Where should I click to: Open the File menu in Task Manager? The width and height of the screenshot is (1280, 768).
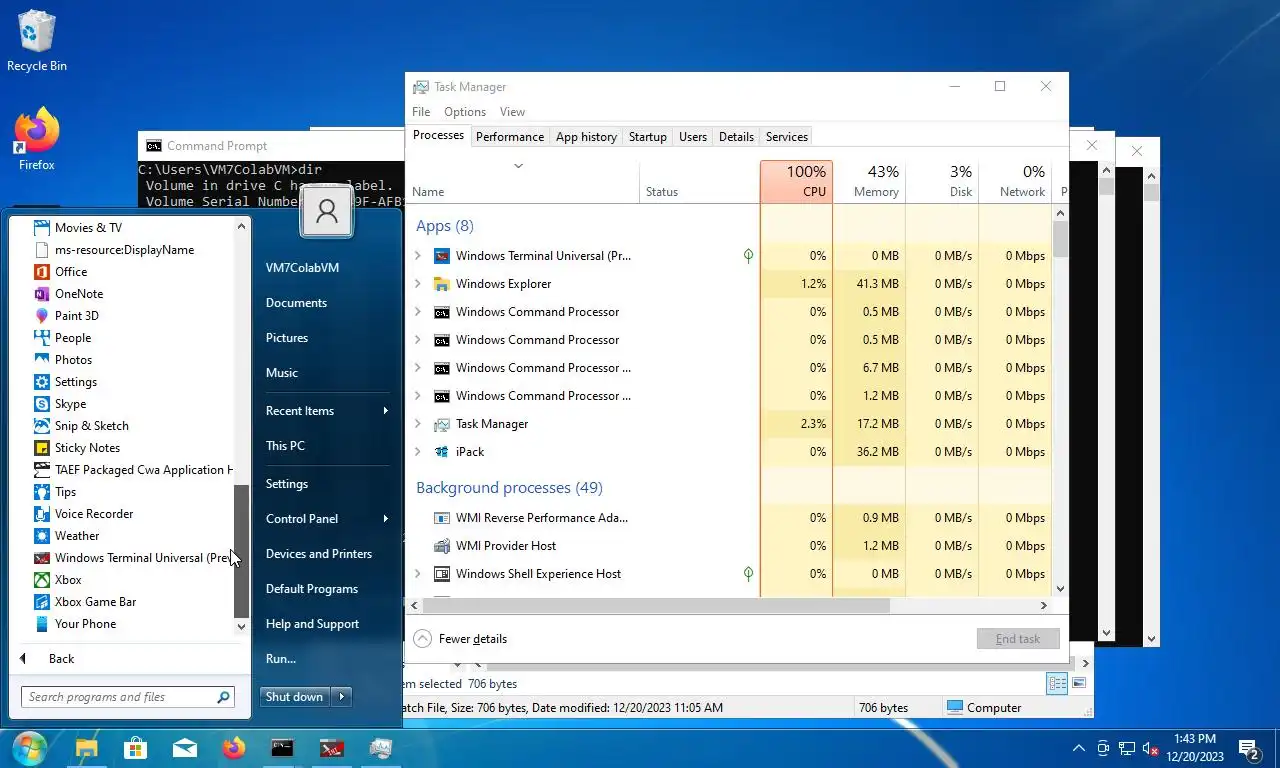click(421, 112)
